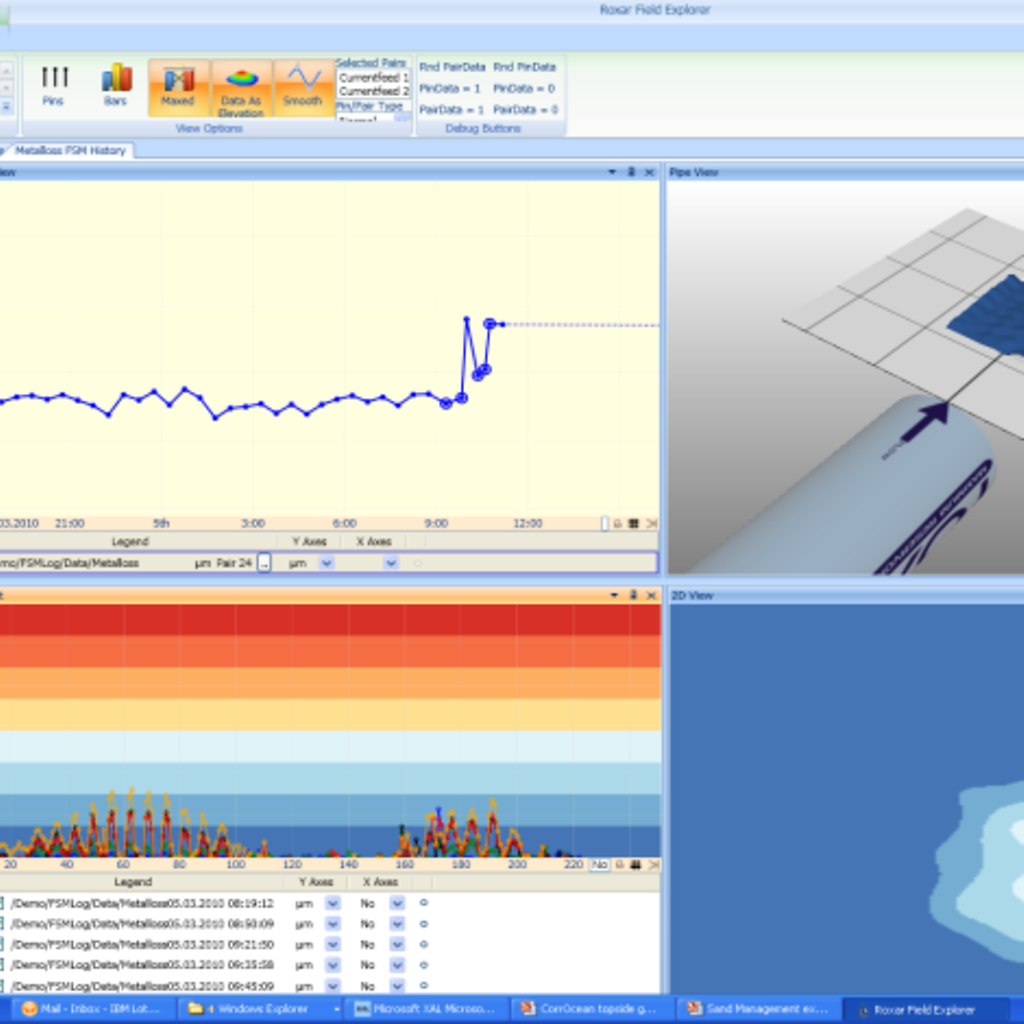Pin the lower spectrum chart panel
The width and height of the screenshot is (1024, 1024).
pos(632,595)
